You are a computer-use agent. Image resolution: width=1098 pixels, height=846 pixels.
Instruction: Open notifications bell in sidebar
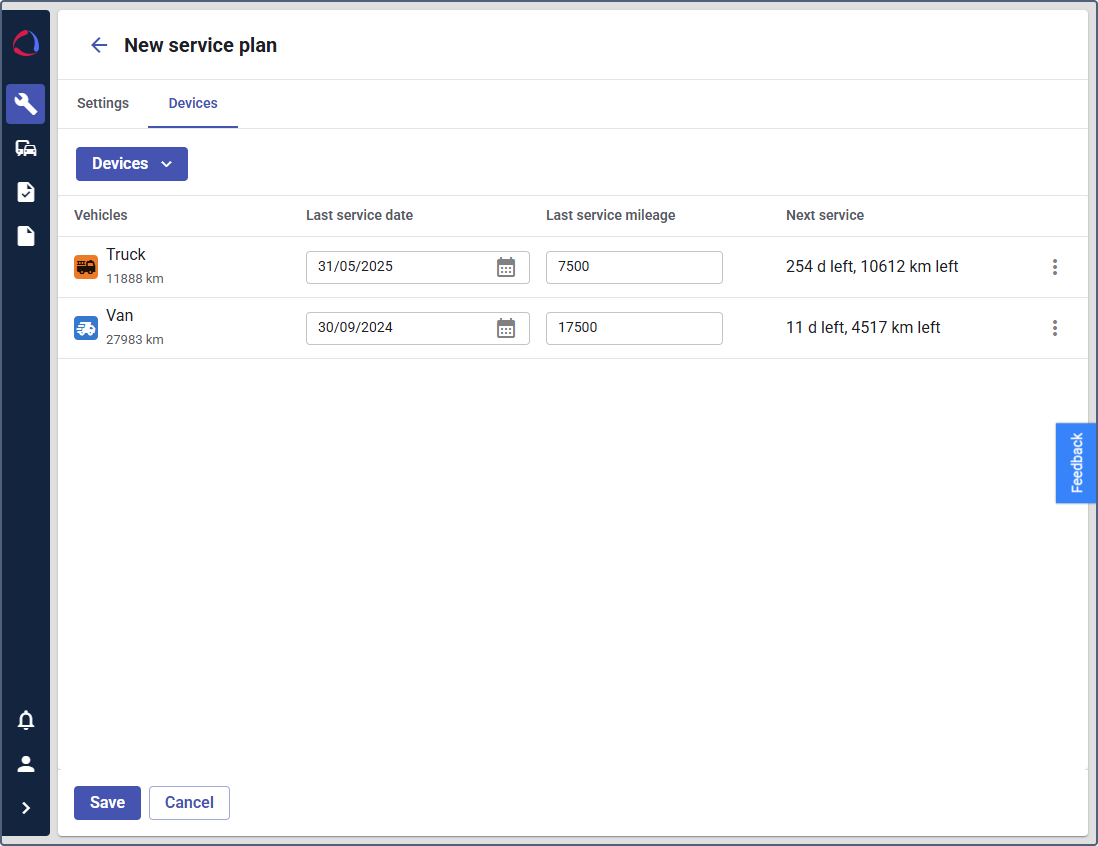(x=26, y=720)
